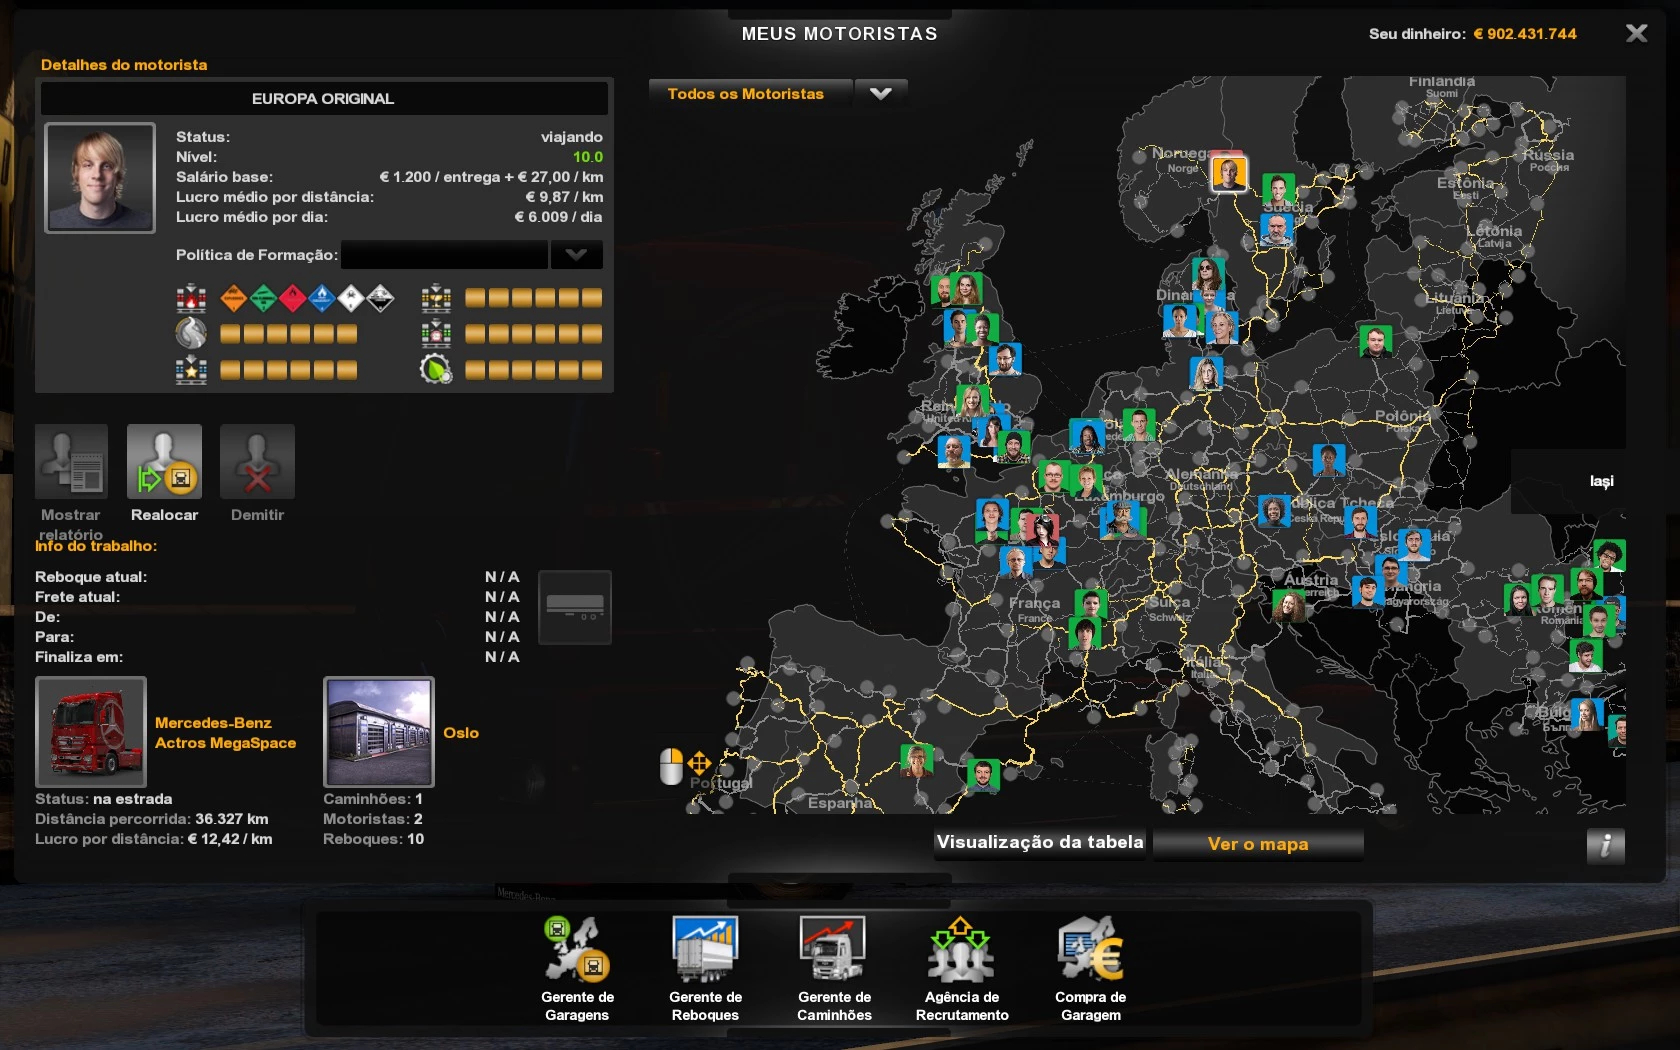Click the Oslo garage name
This screenshot has height=1050, width=1680.
click(461, 733)
